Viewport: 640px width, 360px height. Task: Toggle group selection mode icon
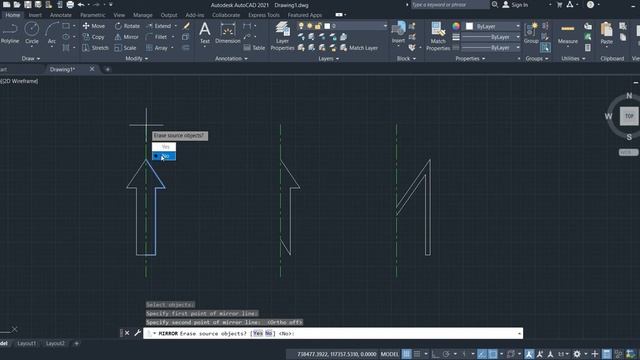click(545, 48)
